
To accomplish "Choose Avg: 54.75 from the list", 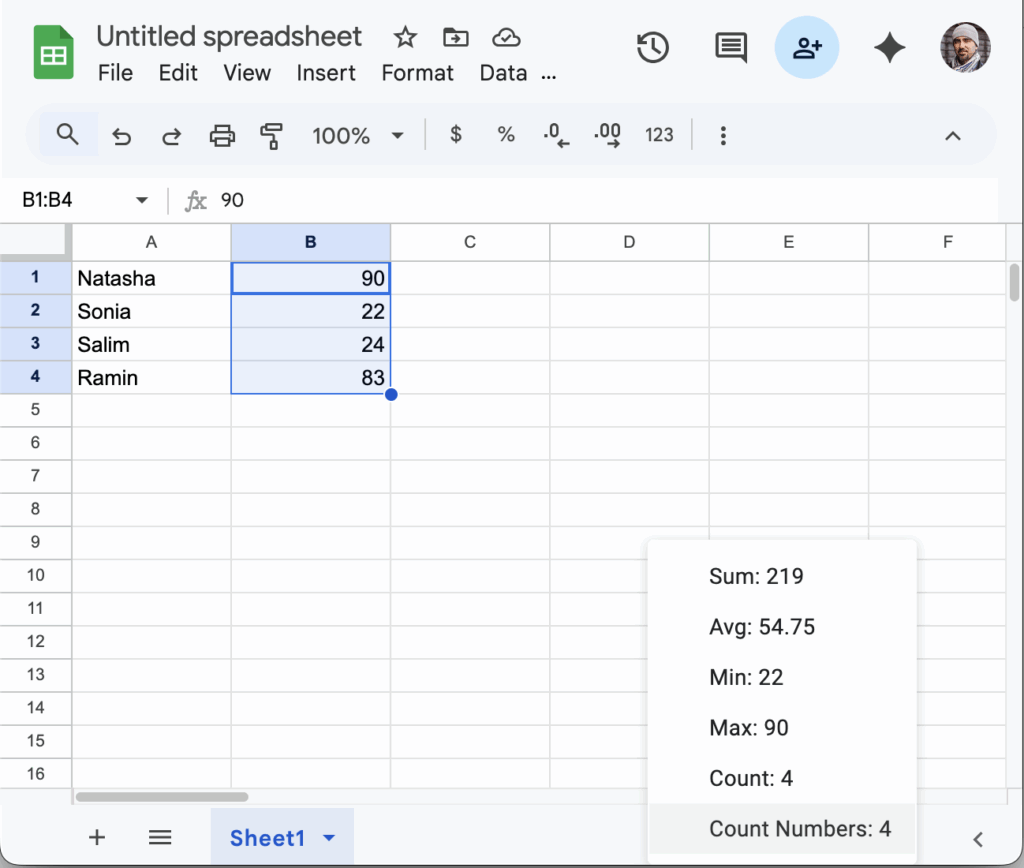I will (x=762, y=627).
